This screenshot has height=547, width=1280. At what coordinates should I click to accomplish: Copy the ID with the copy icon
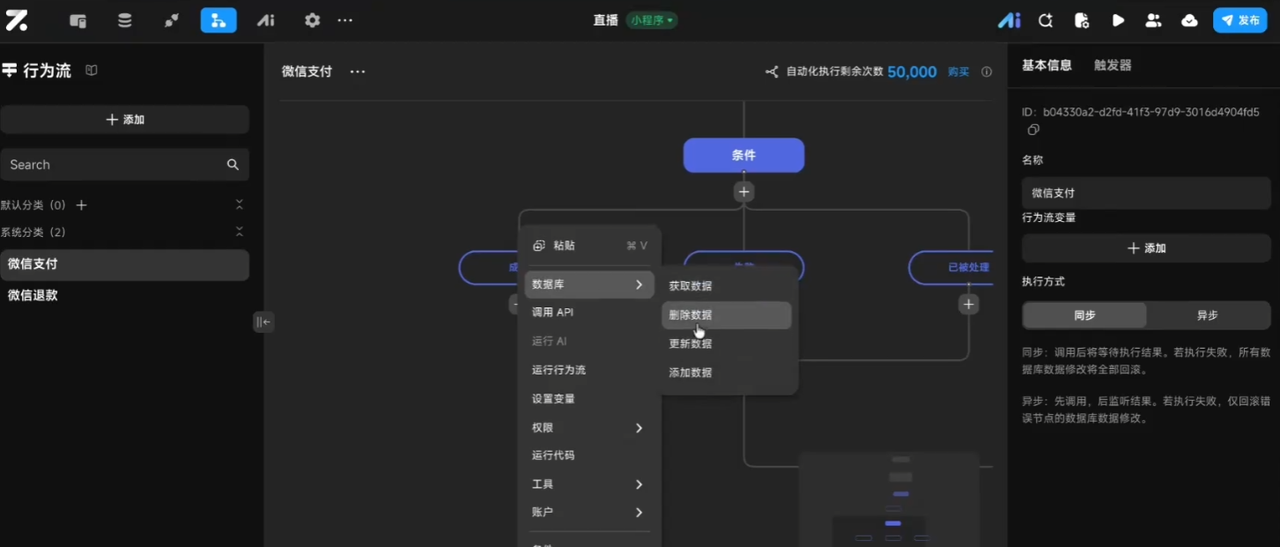(x=1033, y=130)
